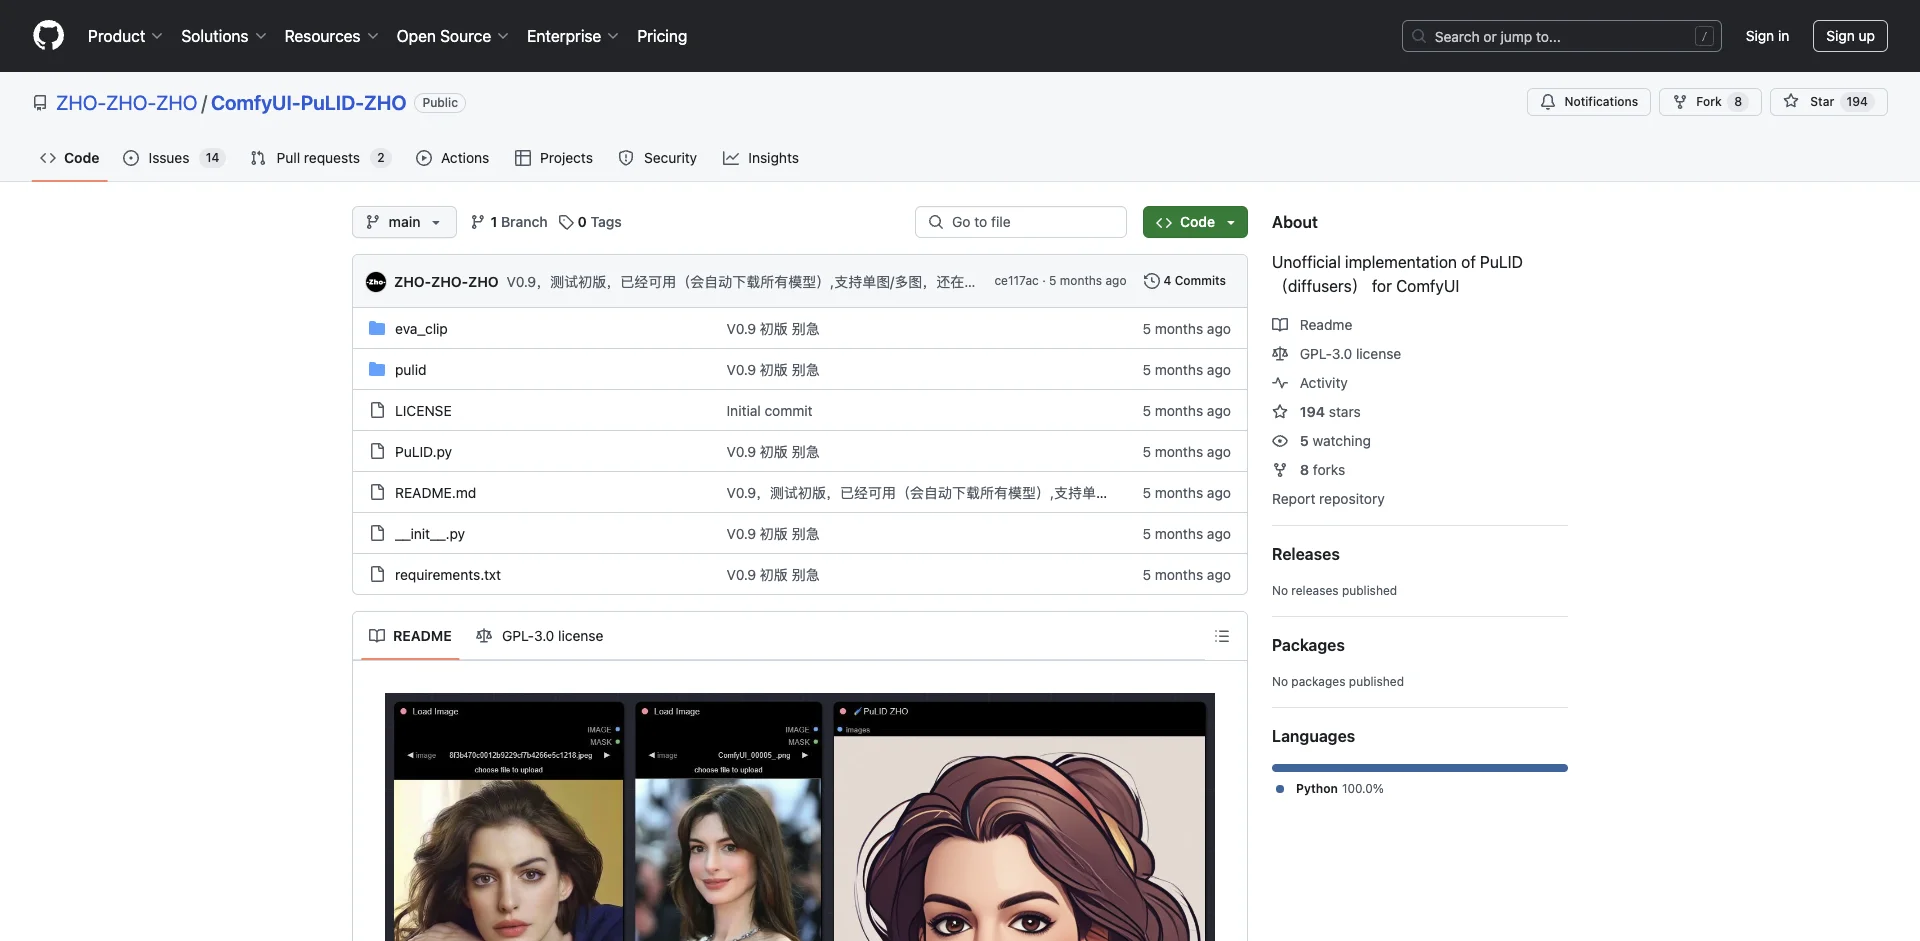Open the Security tab
The width and height of the screenshot is (1920, 941).
(x=658, y=158)
